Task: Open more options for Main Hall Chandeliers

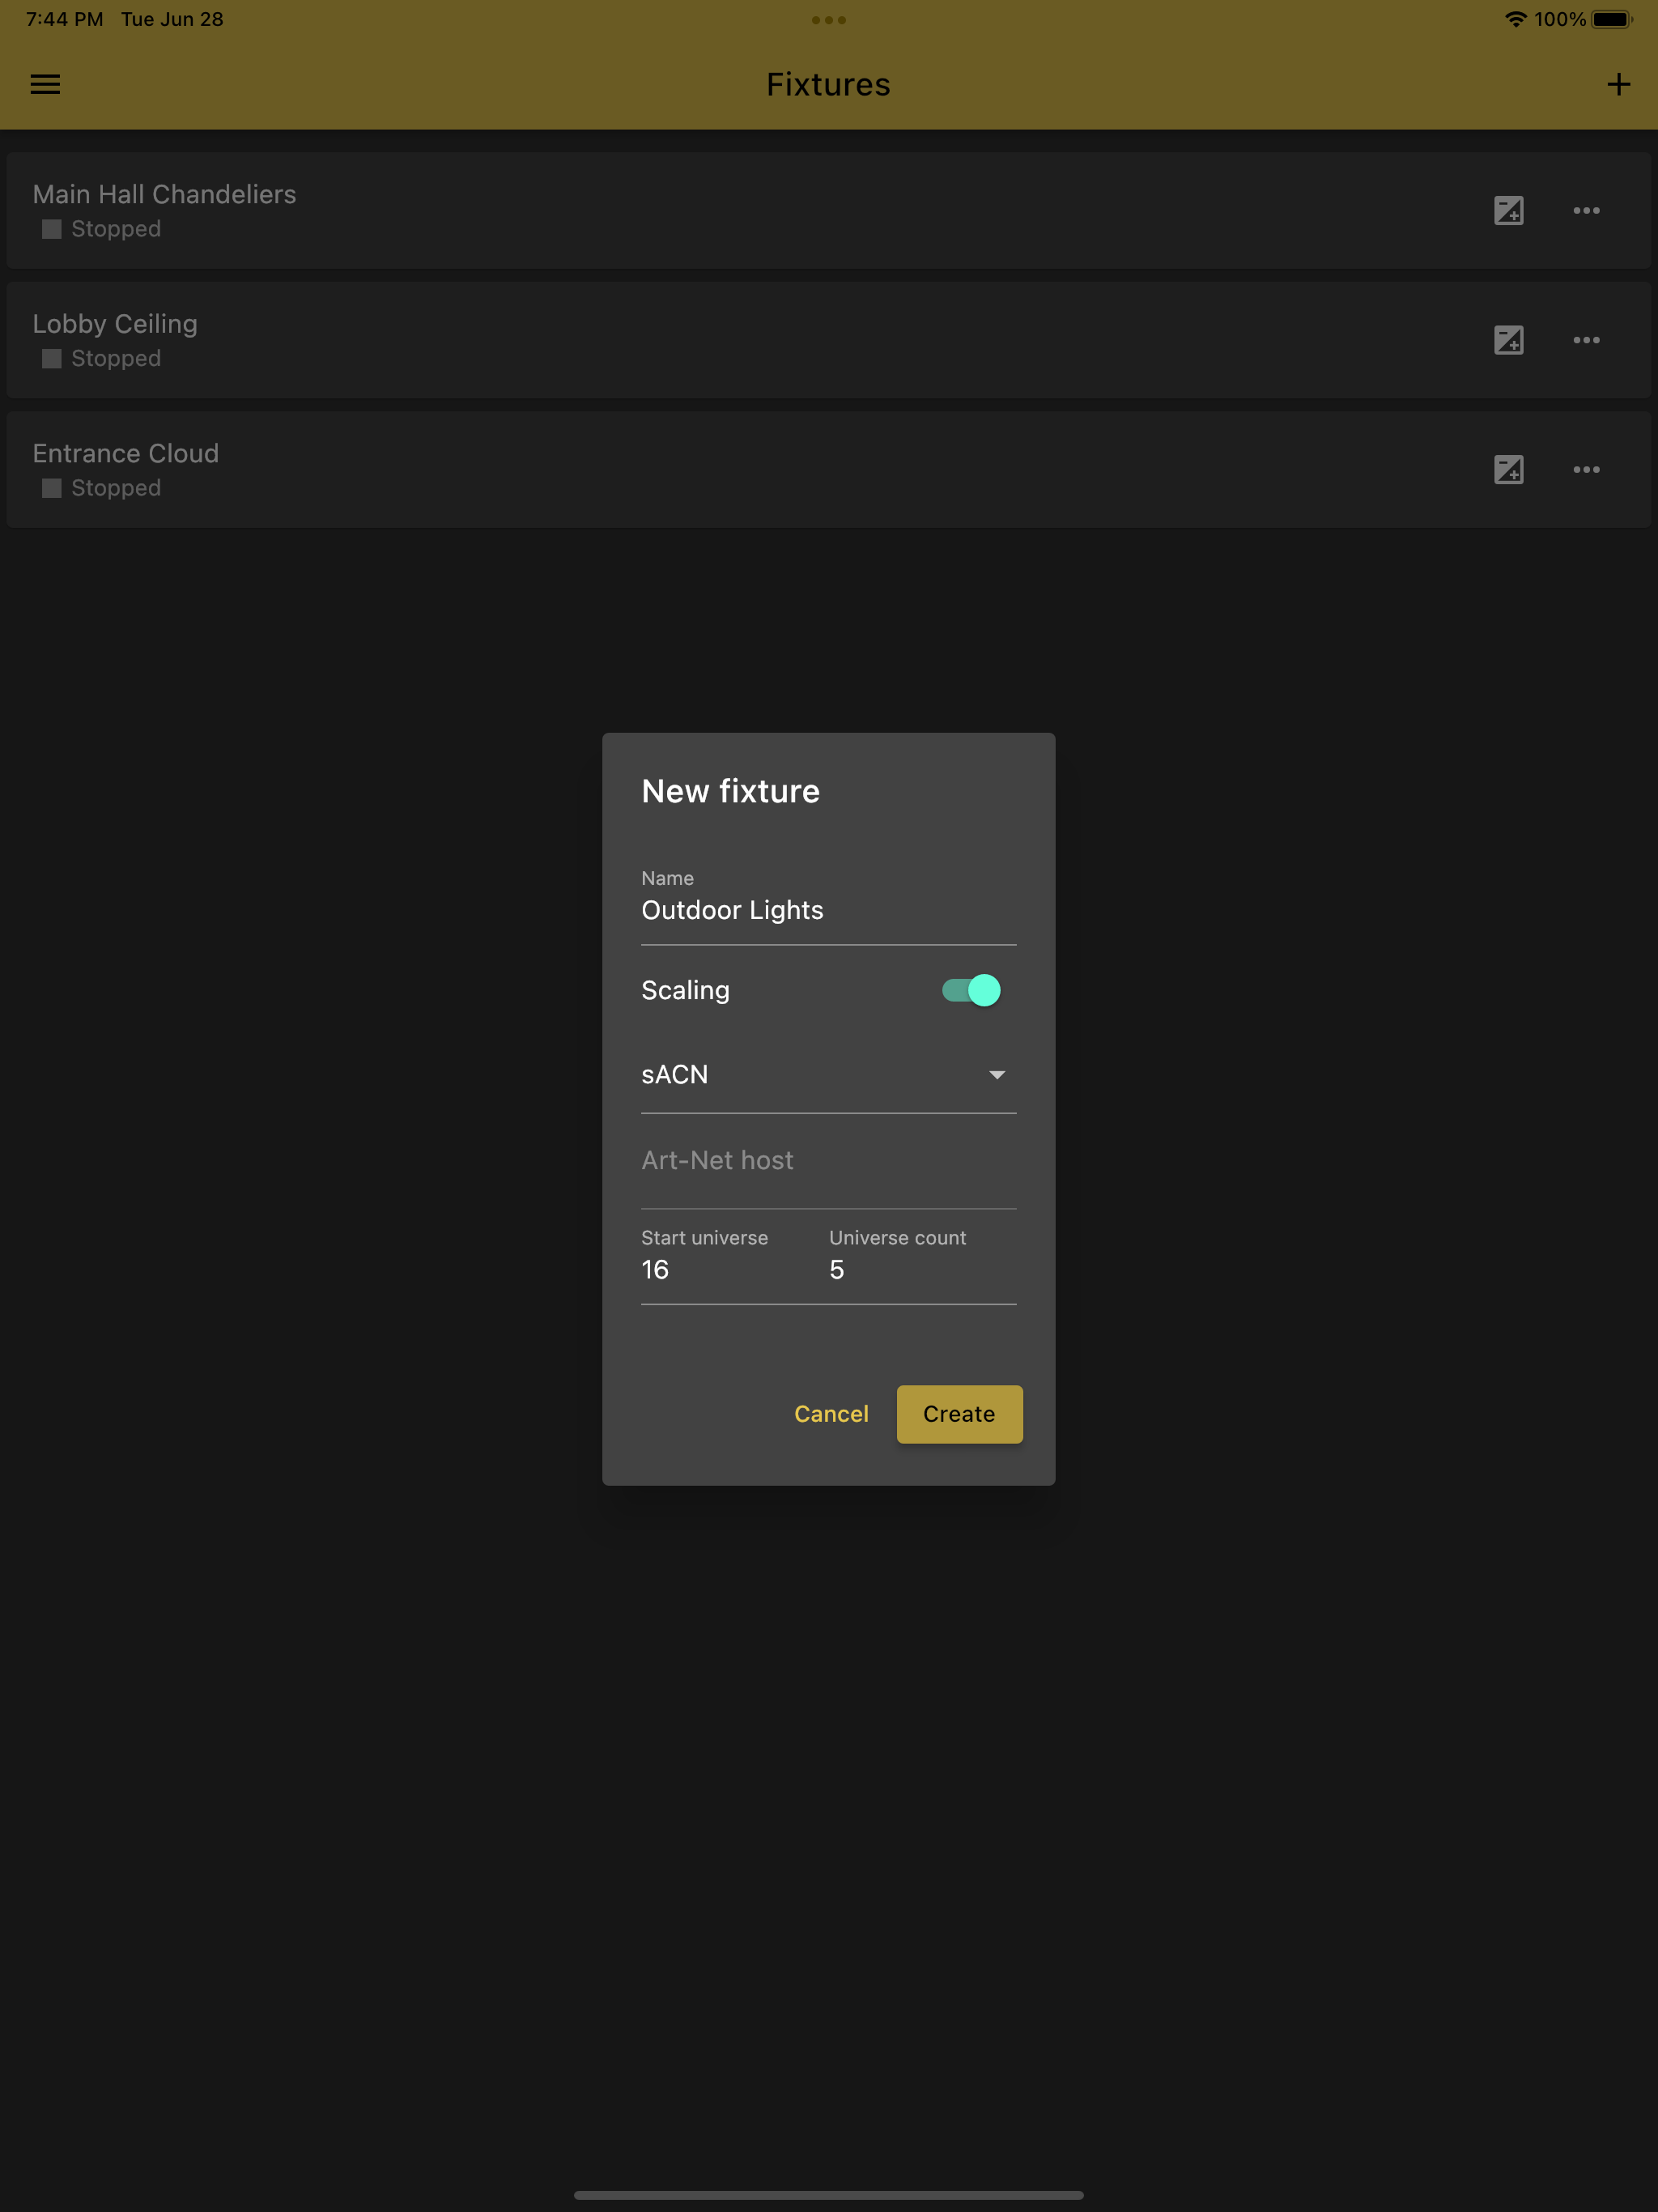Action: [x=1586, y=211]
